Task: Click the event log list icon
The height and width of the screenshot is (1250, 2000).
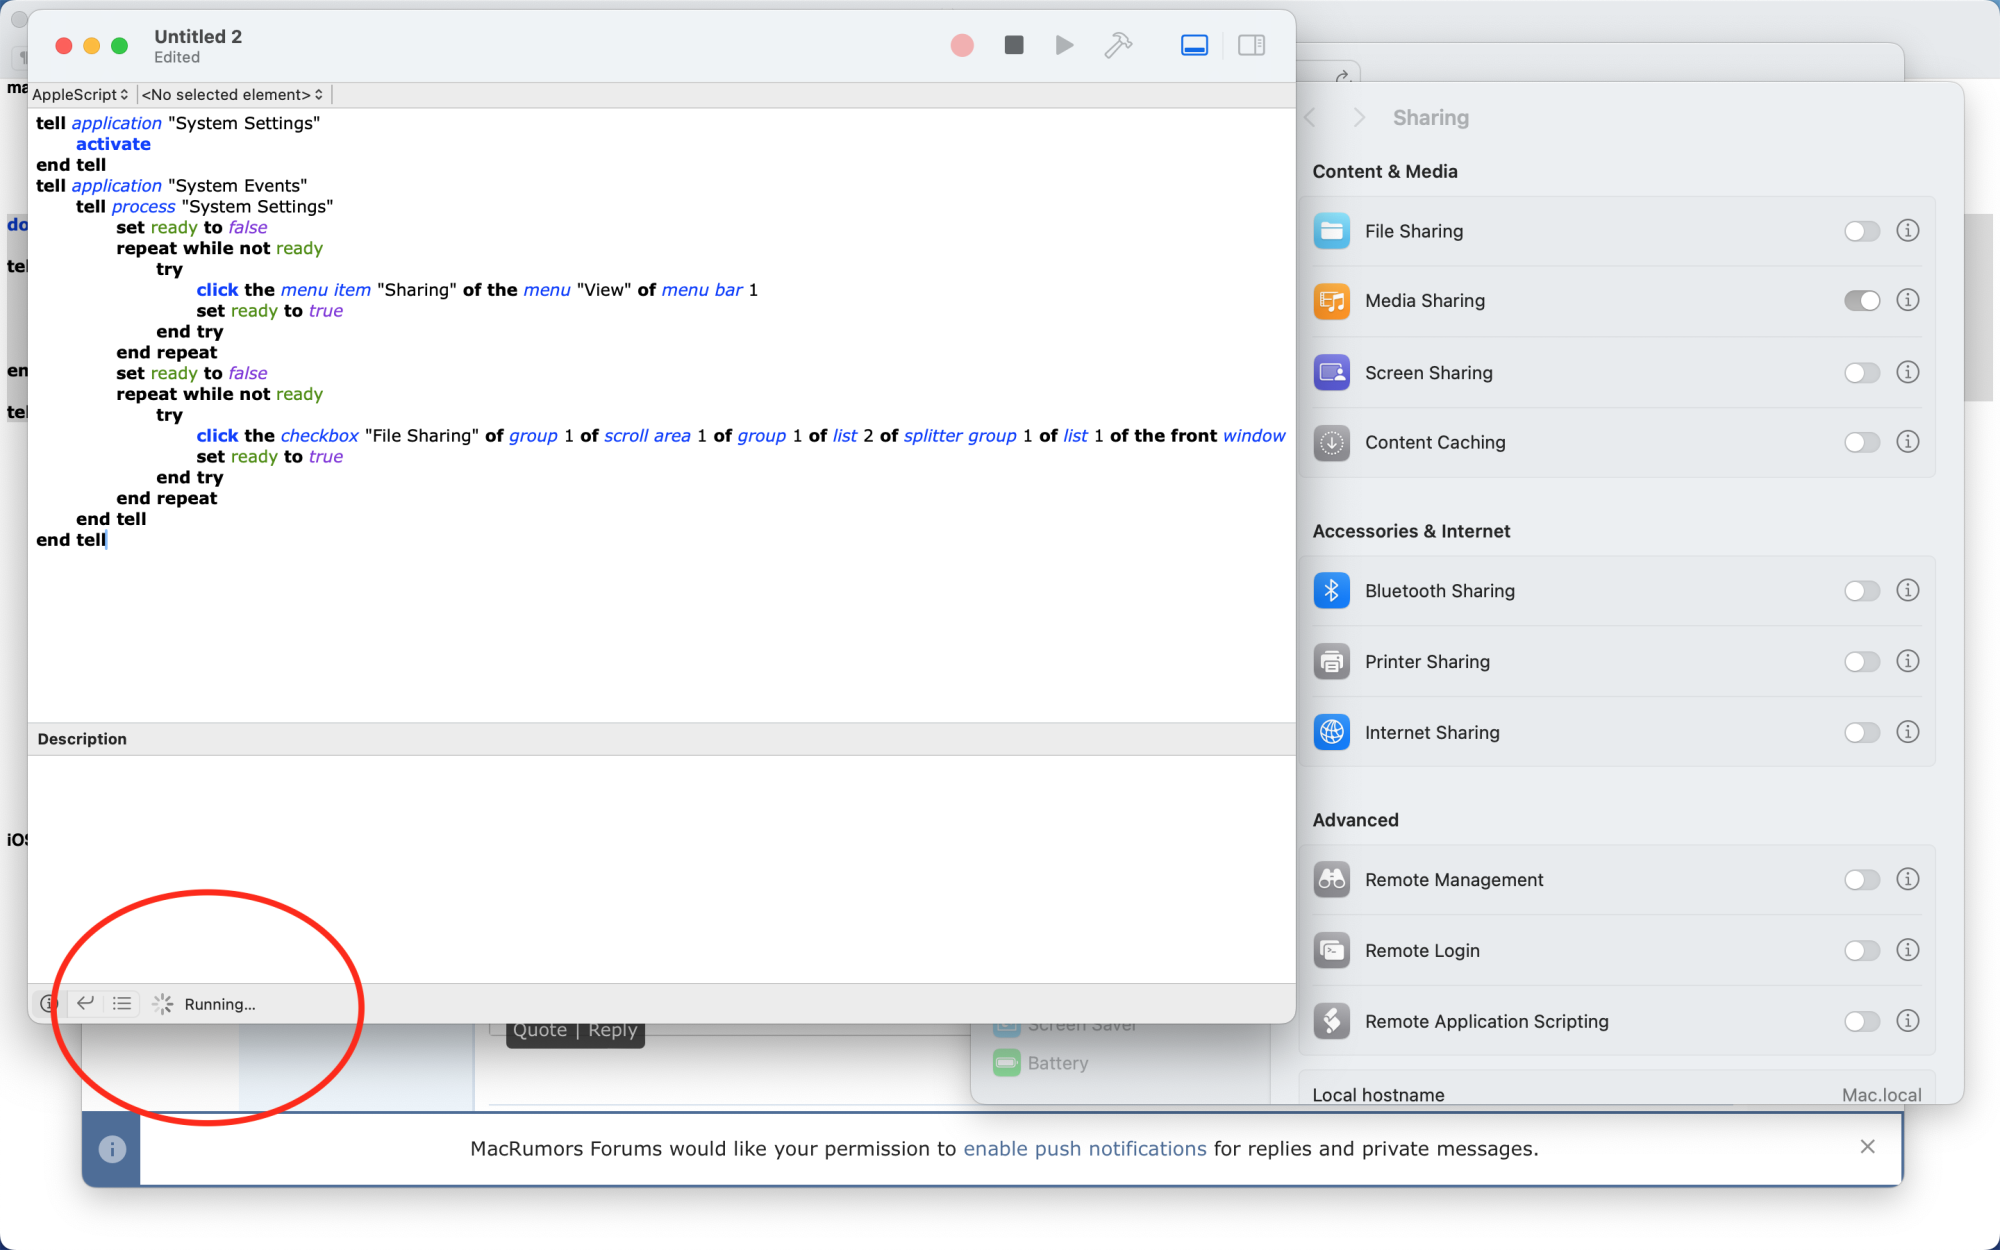Action: 121,1004
